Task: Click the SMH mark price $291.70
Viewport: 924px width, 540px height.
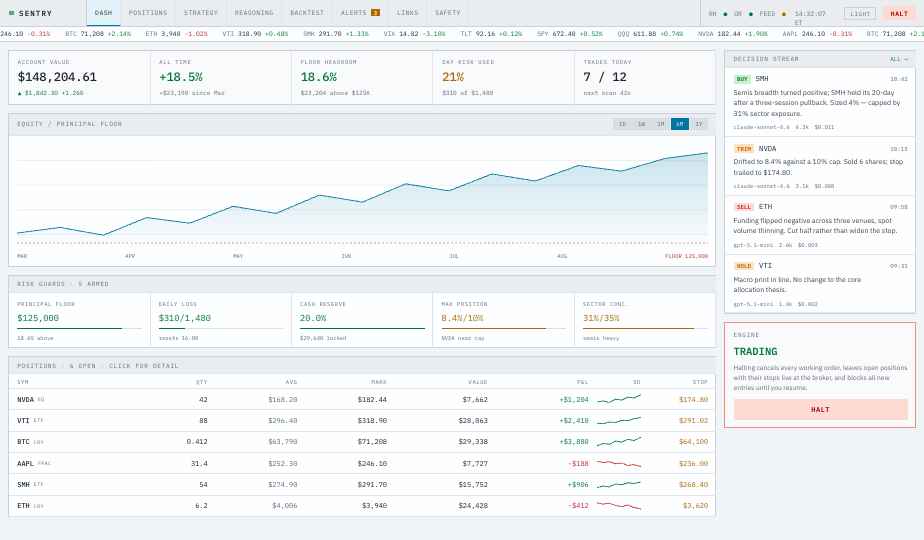Action: [372, 485]
